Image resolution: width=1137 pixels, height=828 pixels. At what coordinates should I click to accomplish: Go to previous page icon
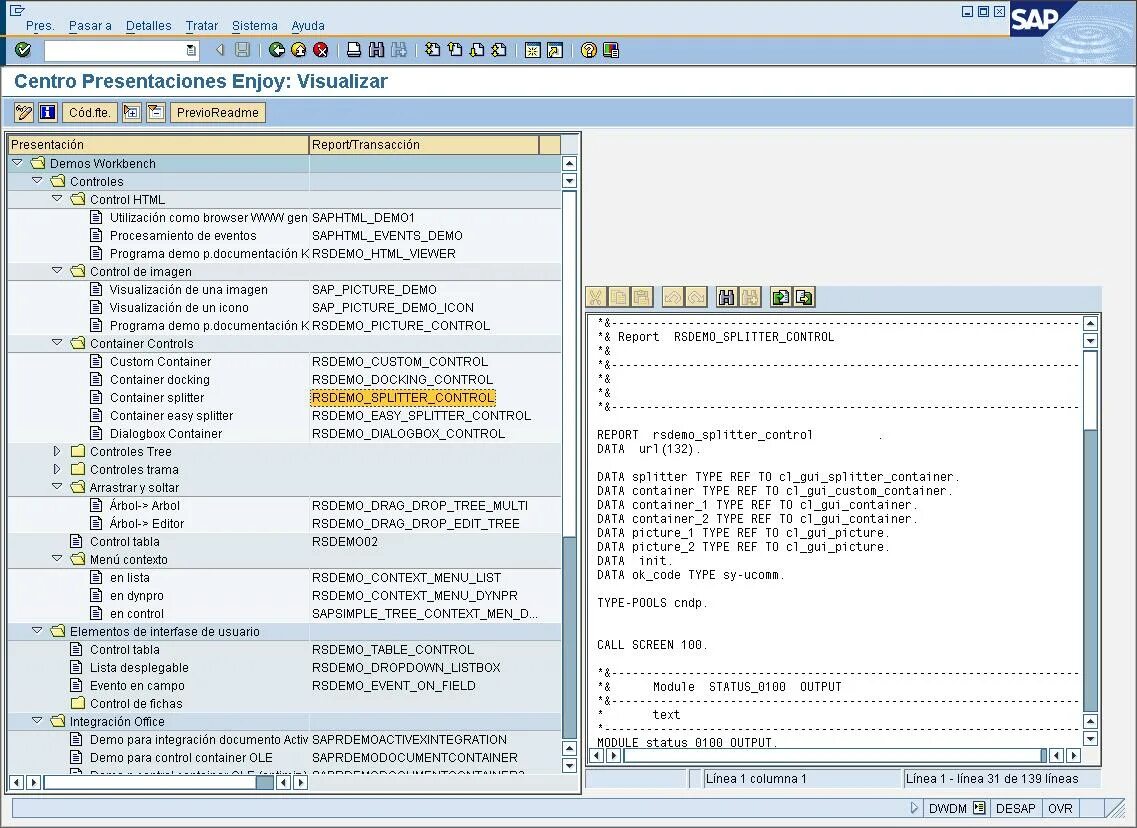tap(455, 50)
